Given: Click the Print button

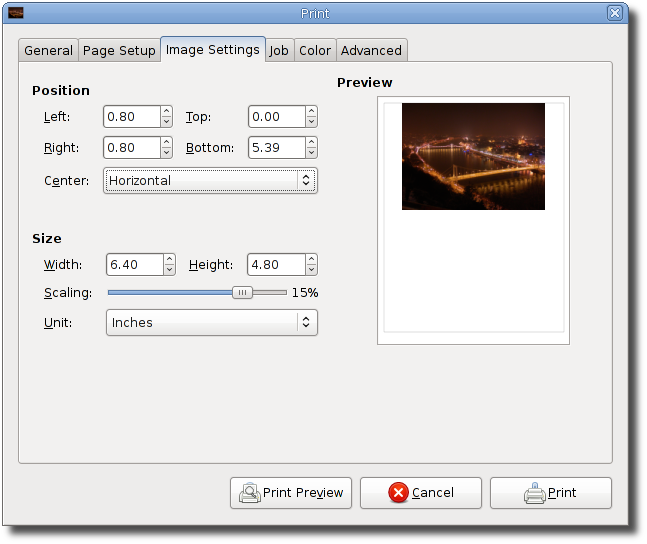Looking at the screenshot, I should coord(551,493).
